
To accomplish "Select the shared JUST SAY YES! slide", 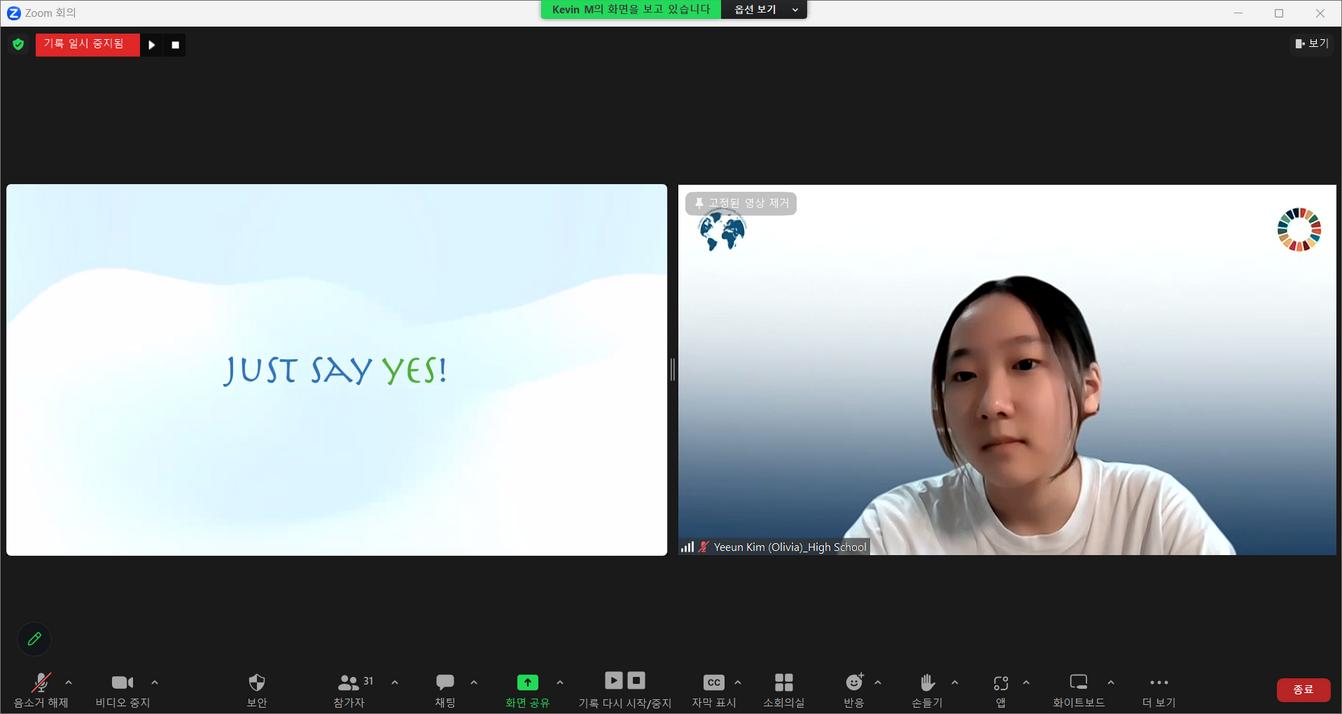I will [x=337, y=370].
